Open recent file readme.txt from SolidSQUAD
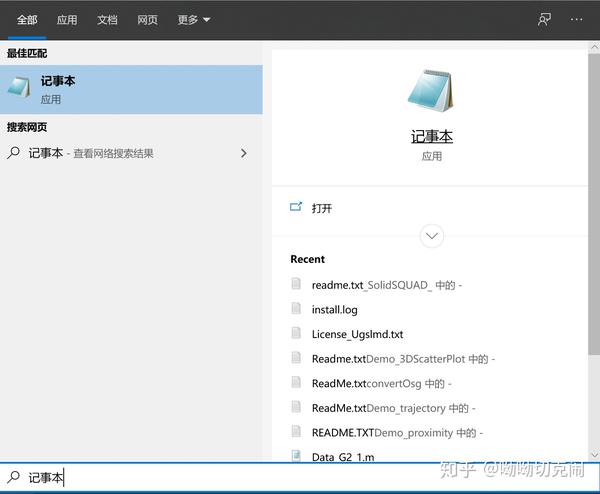This screenshot has width=600, height=494. pos(386,285)
